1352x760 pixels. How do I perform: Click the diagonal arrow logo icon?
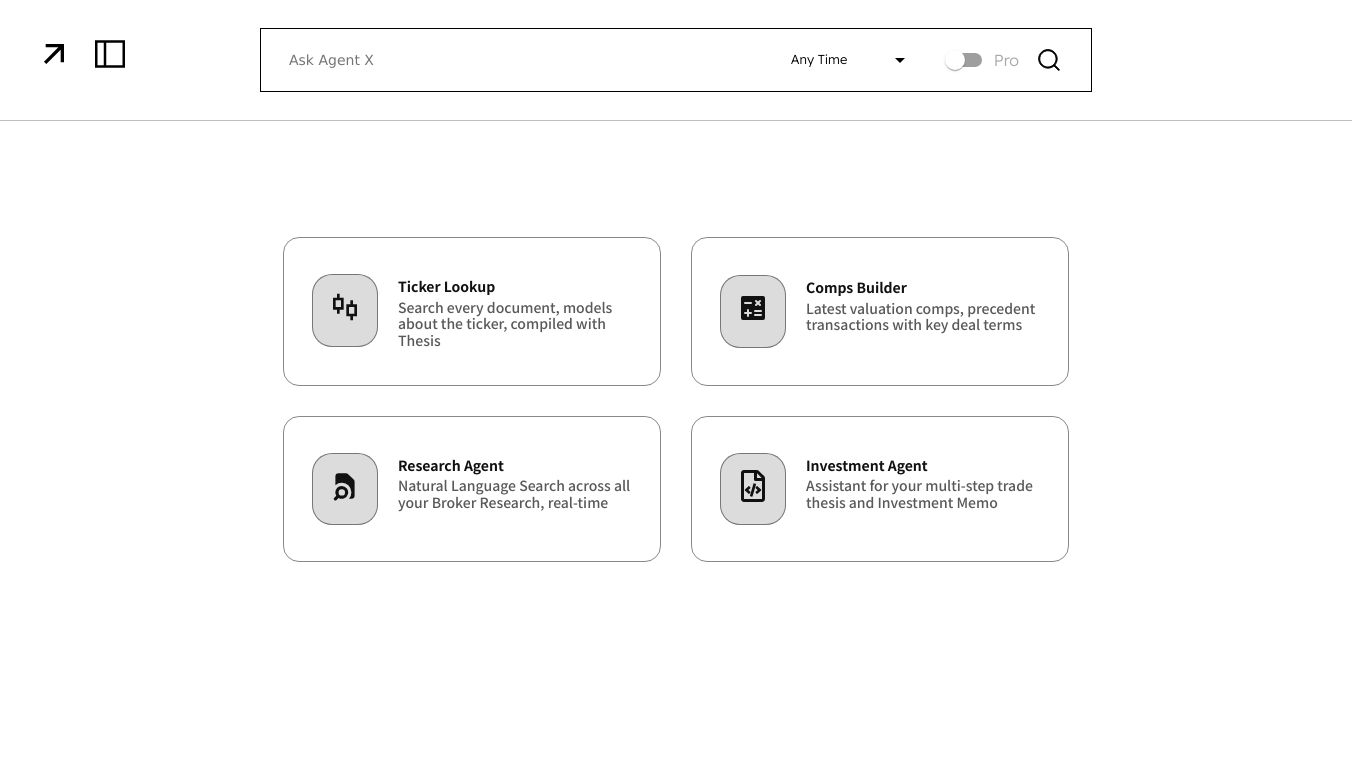pos(54,54)
